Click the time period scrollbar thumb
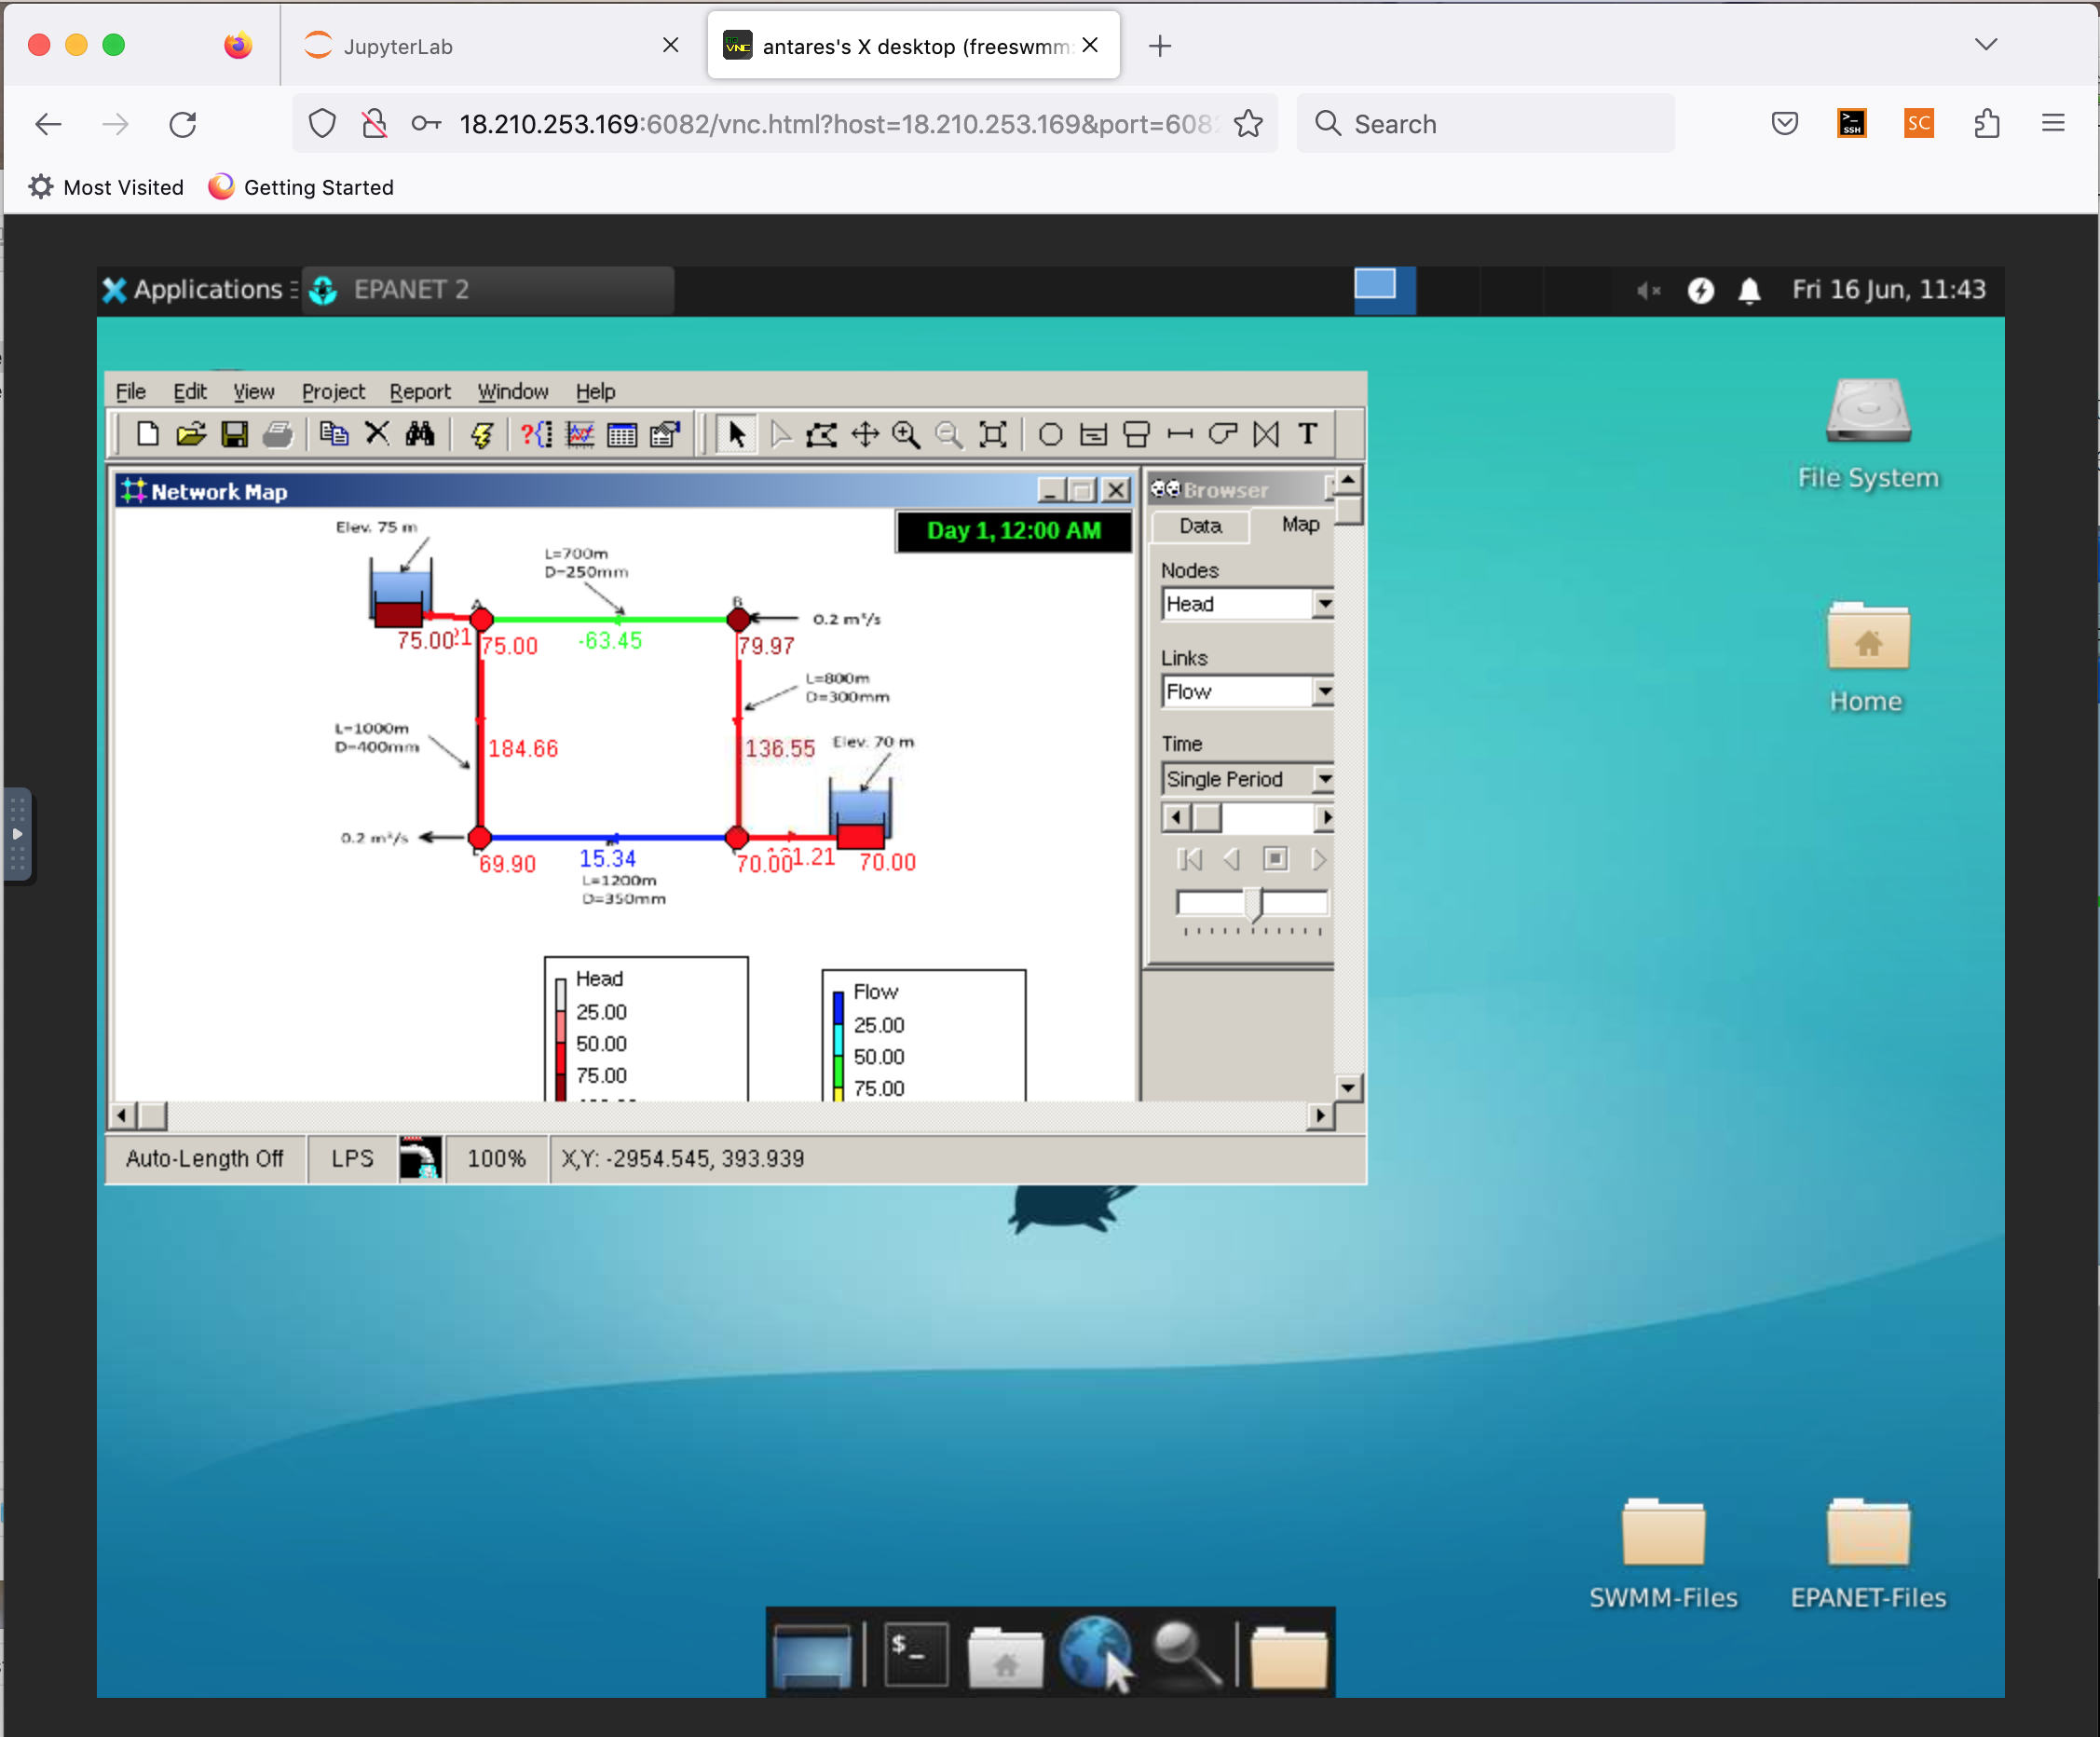 pos(1206,818)
